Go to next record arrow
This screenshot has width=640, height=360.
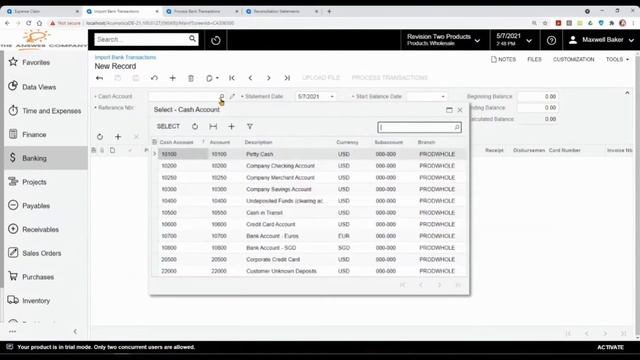point(269,78)
